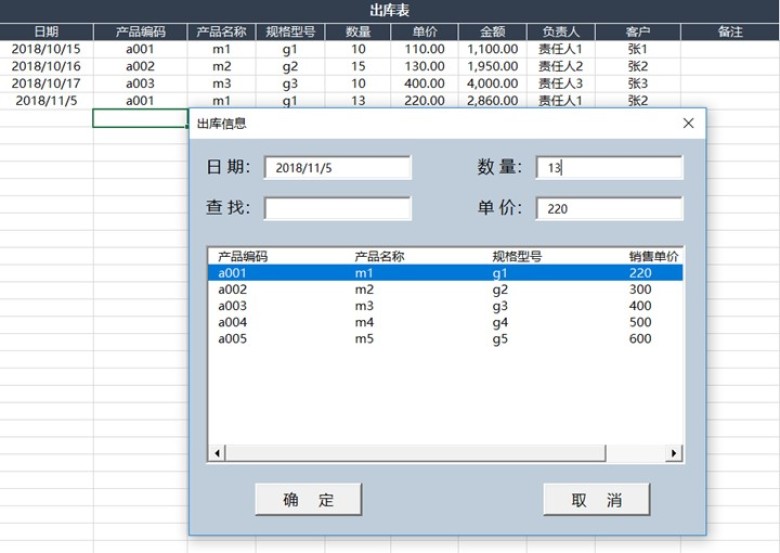
Task: Click the 负责人 spreadsheet header cell
Action: tap(561, 32)
